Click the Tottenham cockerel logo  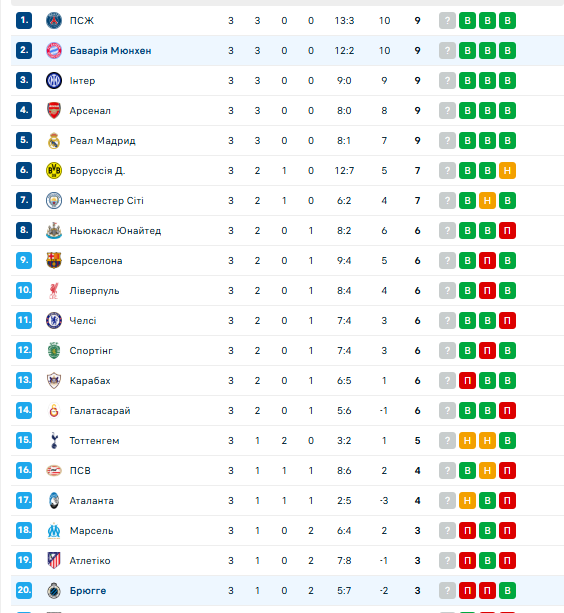coord(54,441)
